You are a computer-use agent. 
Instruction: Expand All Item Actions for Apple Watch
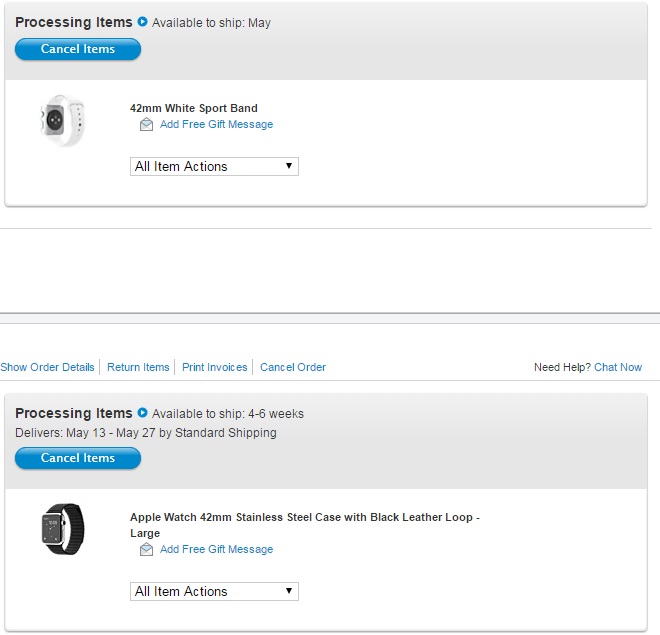(x=214, y=591)
